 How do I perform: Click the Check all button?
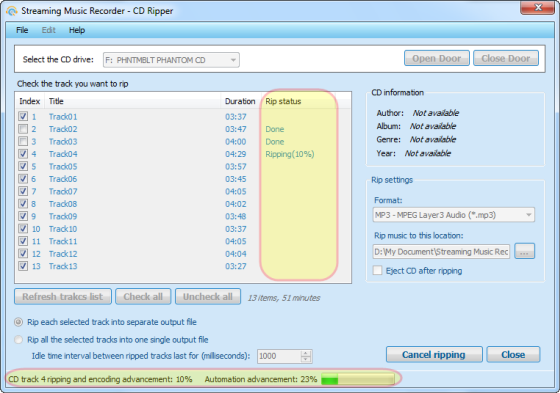coord(143,297)
